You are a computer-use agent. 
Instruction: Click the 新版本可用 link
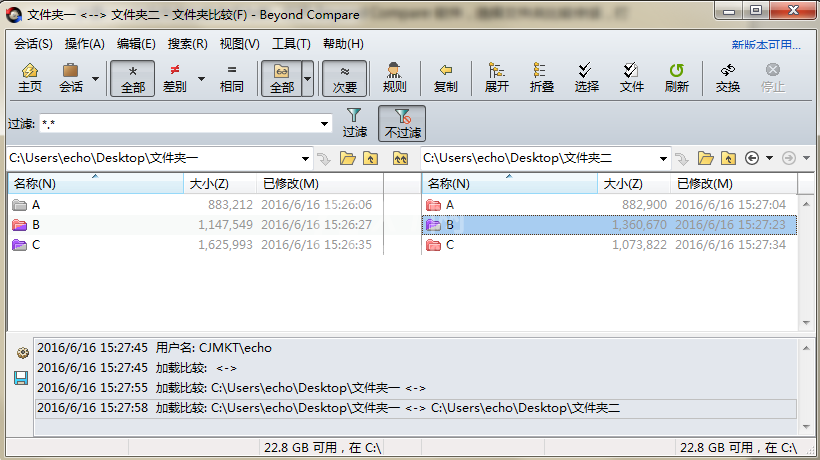766,45
